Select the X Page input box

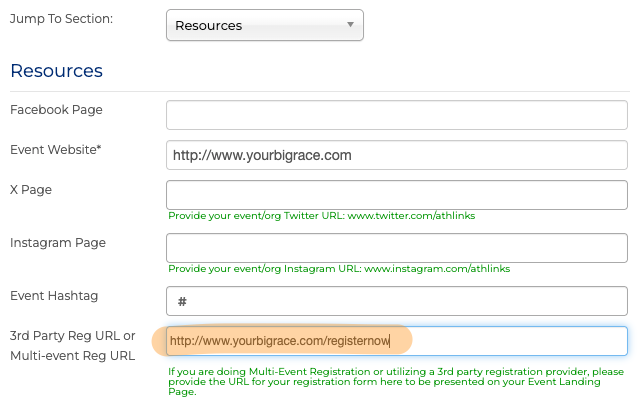tap(396, 194)
